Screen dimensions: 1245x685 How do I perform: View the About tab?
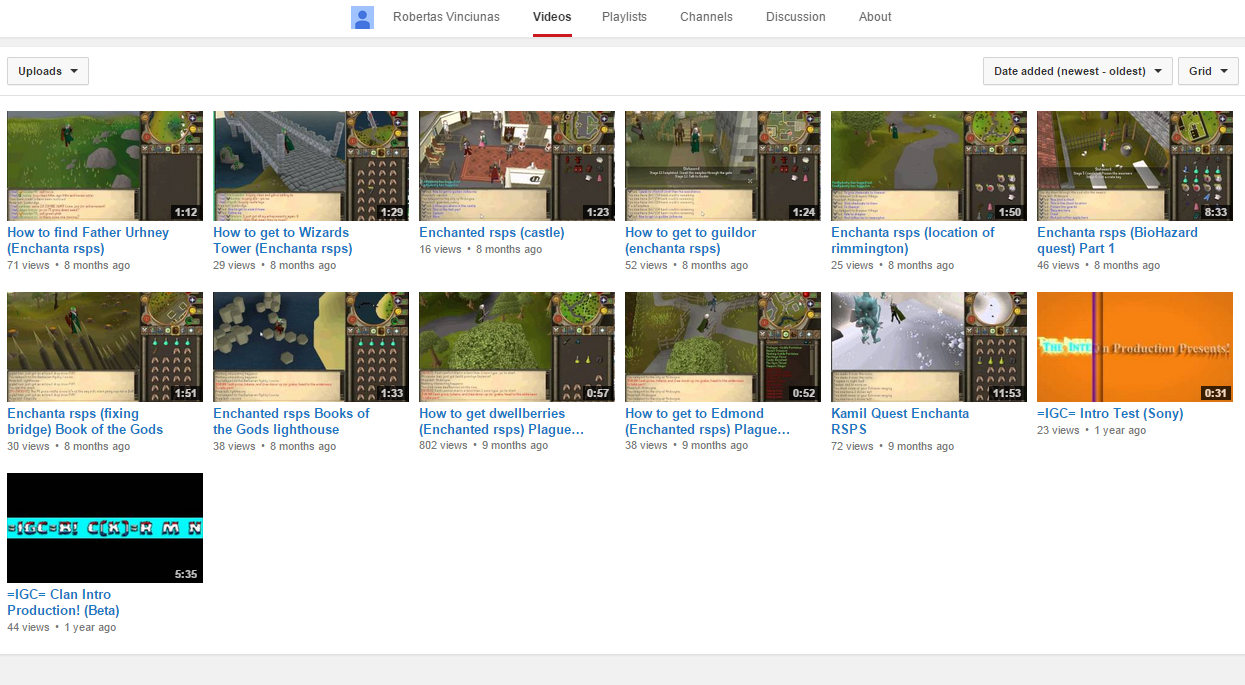click(x=875, y=17)
